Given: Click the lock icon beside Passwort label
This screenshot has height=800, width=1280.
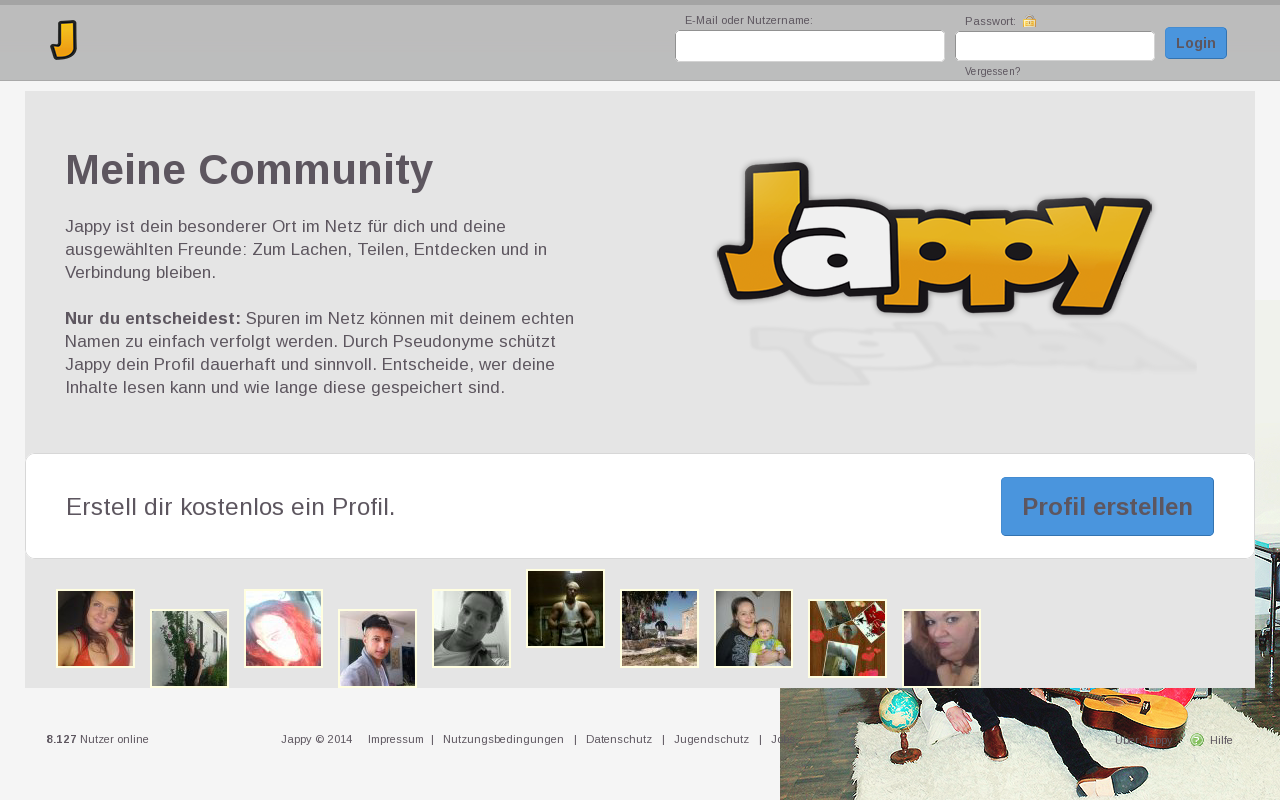Looking at the screenshot, I should [x=1030, y=21].
